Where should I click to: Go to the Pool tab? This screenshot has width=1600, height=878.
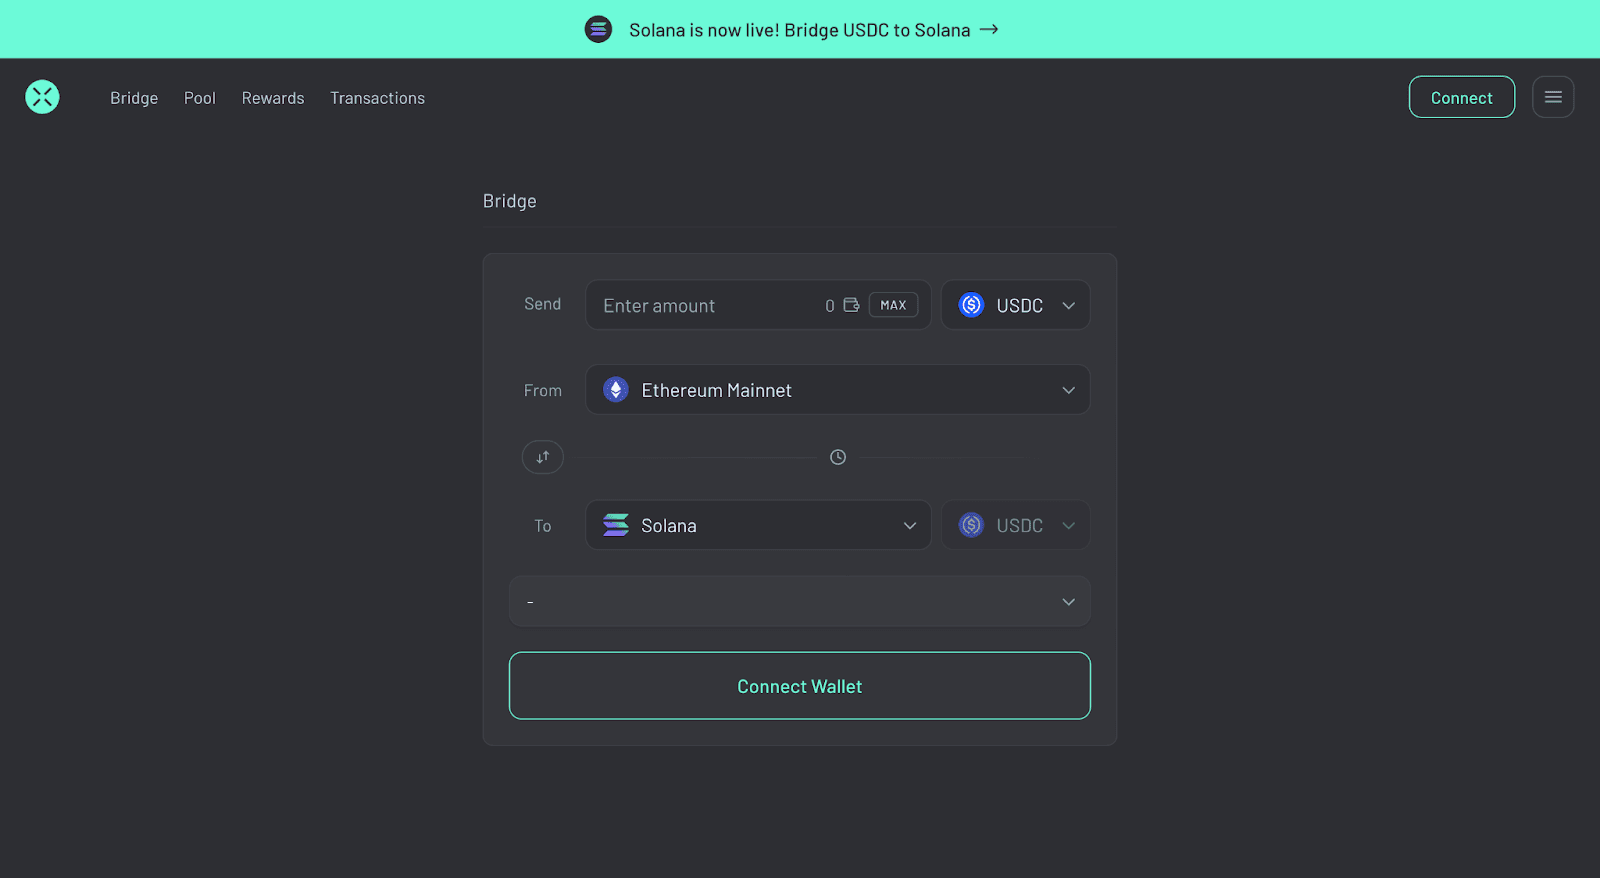tap(200, 98)
